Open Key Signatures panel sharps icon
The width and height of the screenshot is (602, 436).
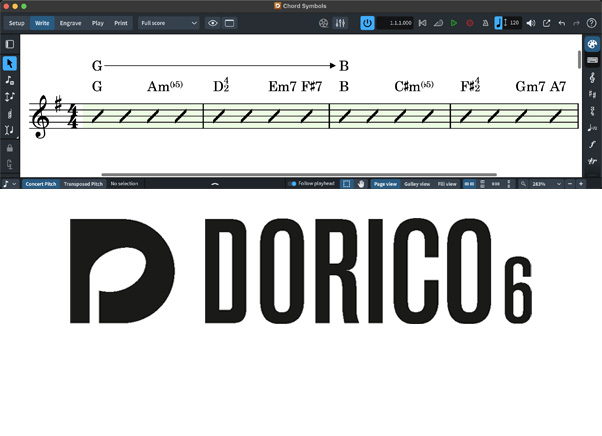click(592, 94)
